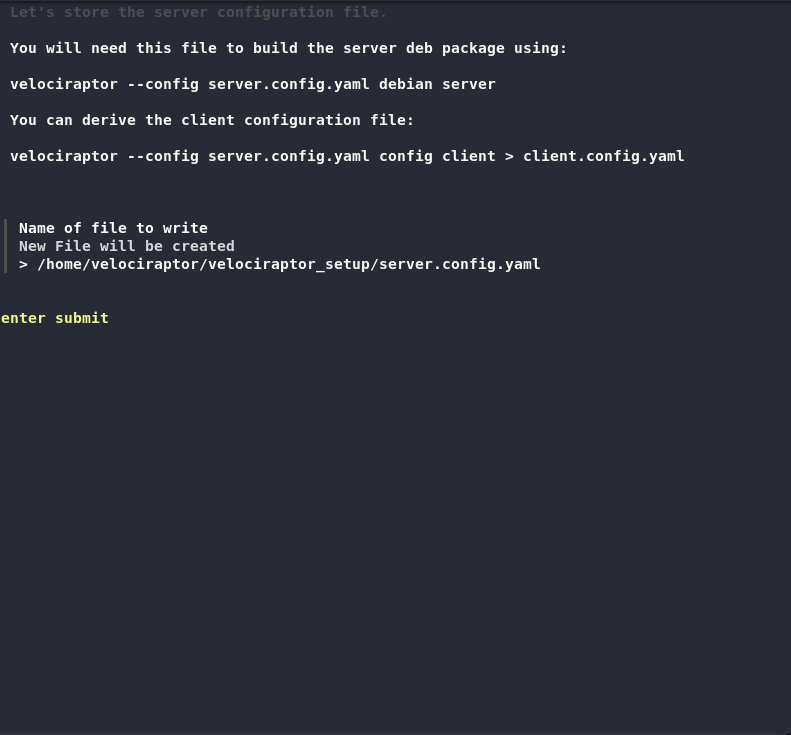
Task: Click the 'enter submit' hint text
Action: [55, 318]
